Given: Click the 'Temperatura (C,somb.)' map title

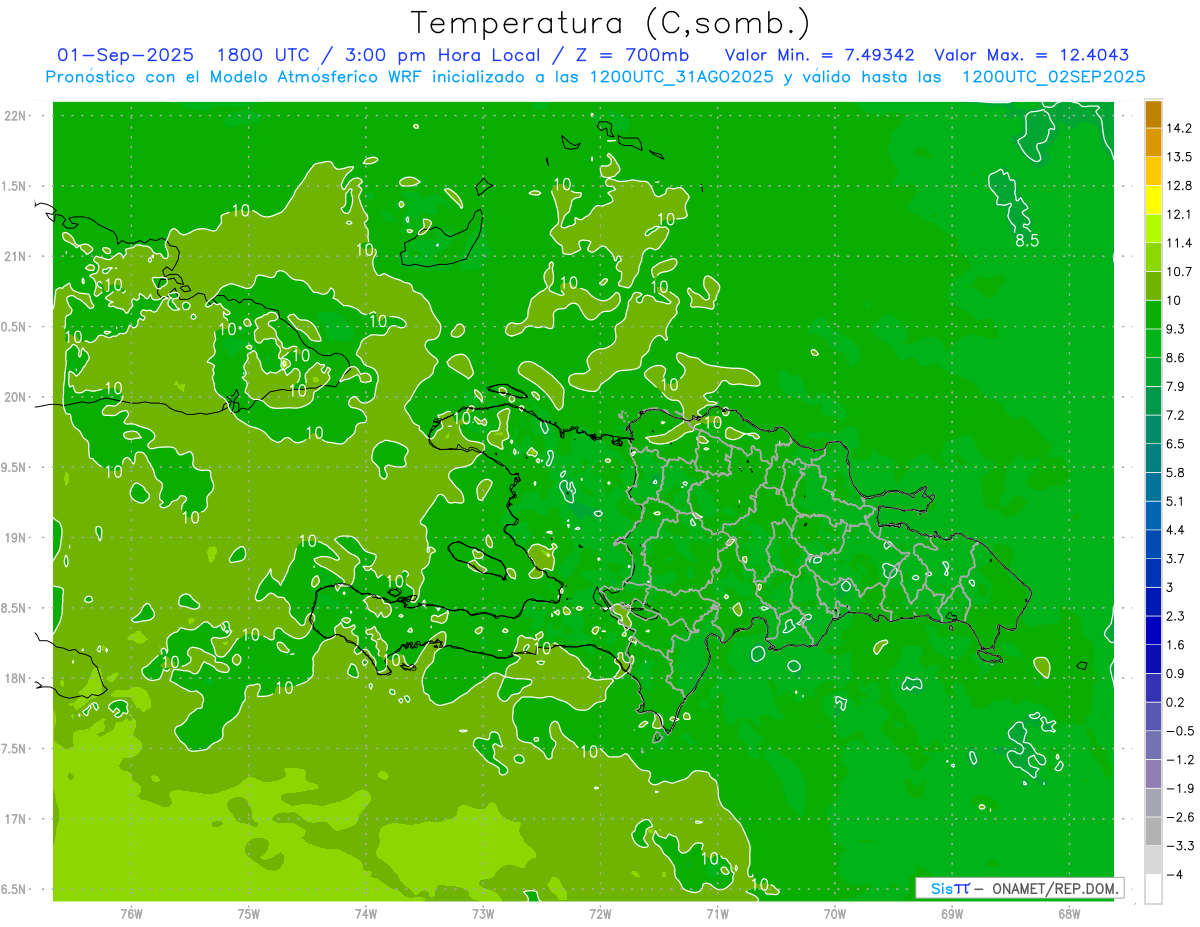Looking at the screenshot, I should coord(610,23).
